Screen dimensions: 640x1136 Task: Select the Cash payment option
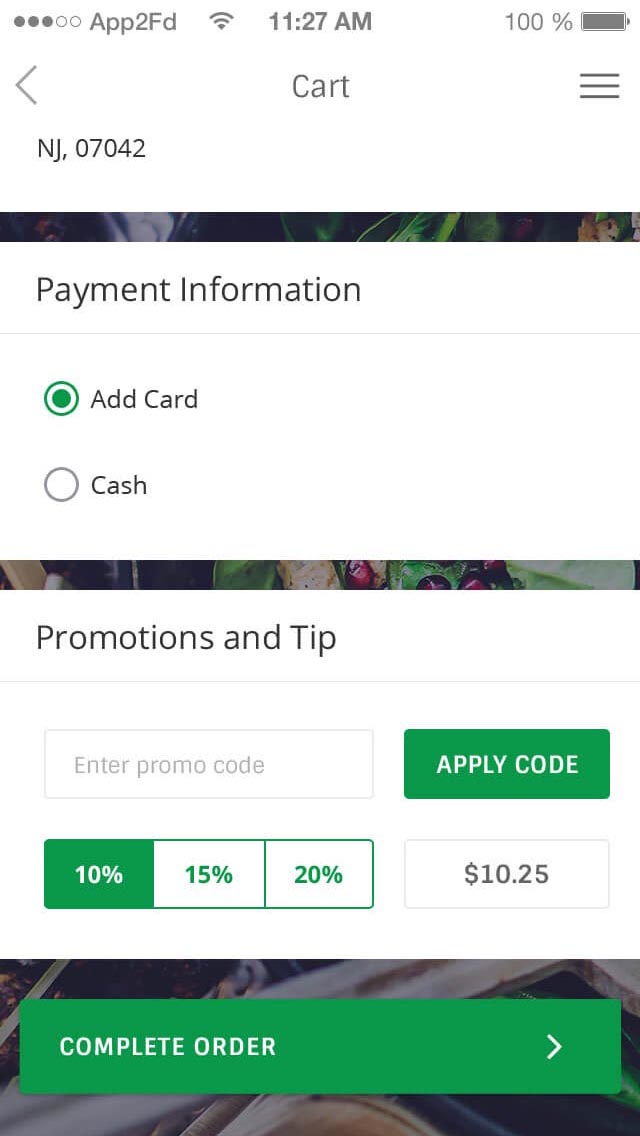pyautogui.click(x=61, y=485)
